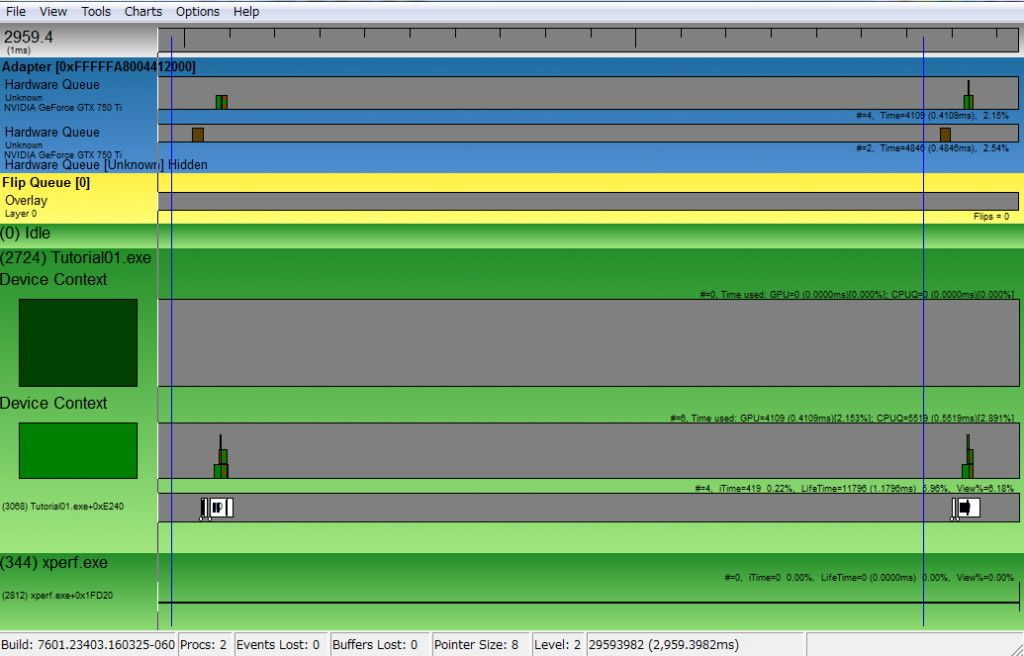Image resolution: width=1024 pixels, height=656 pixels.
Task: Click the right white thread event block with arrow
Action: pos(966,508)
